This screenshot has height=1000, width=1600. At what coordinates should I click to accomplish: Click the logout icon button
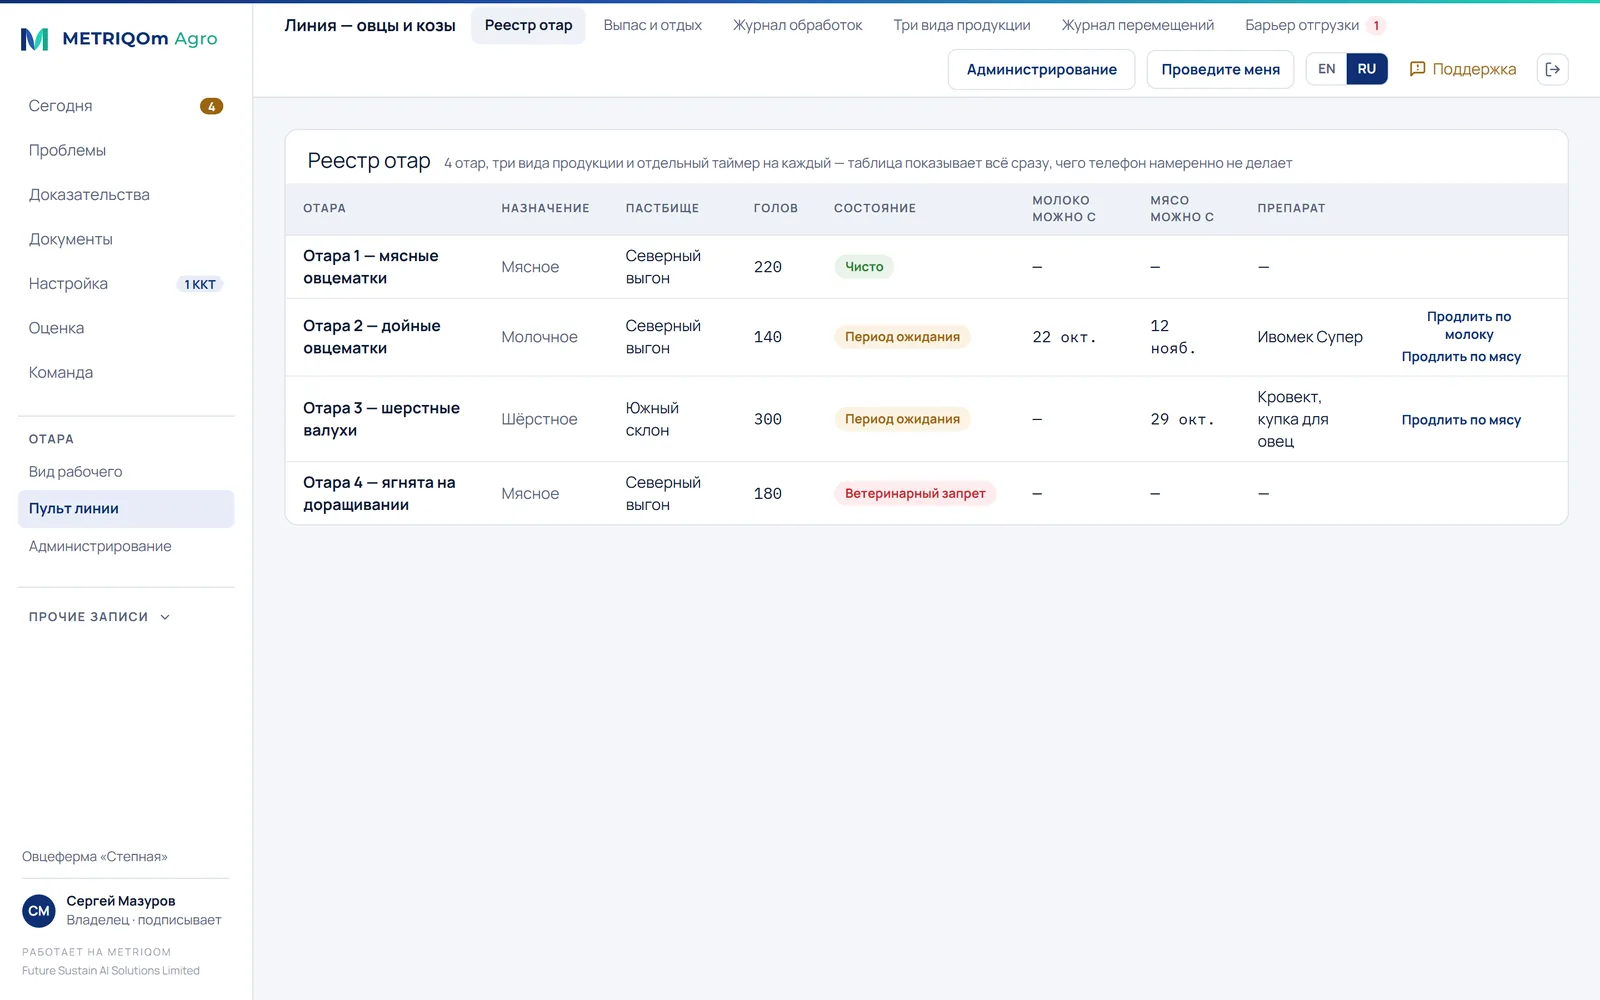click(1552, 69)
